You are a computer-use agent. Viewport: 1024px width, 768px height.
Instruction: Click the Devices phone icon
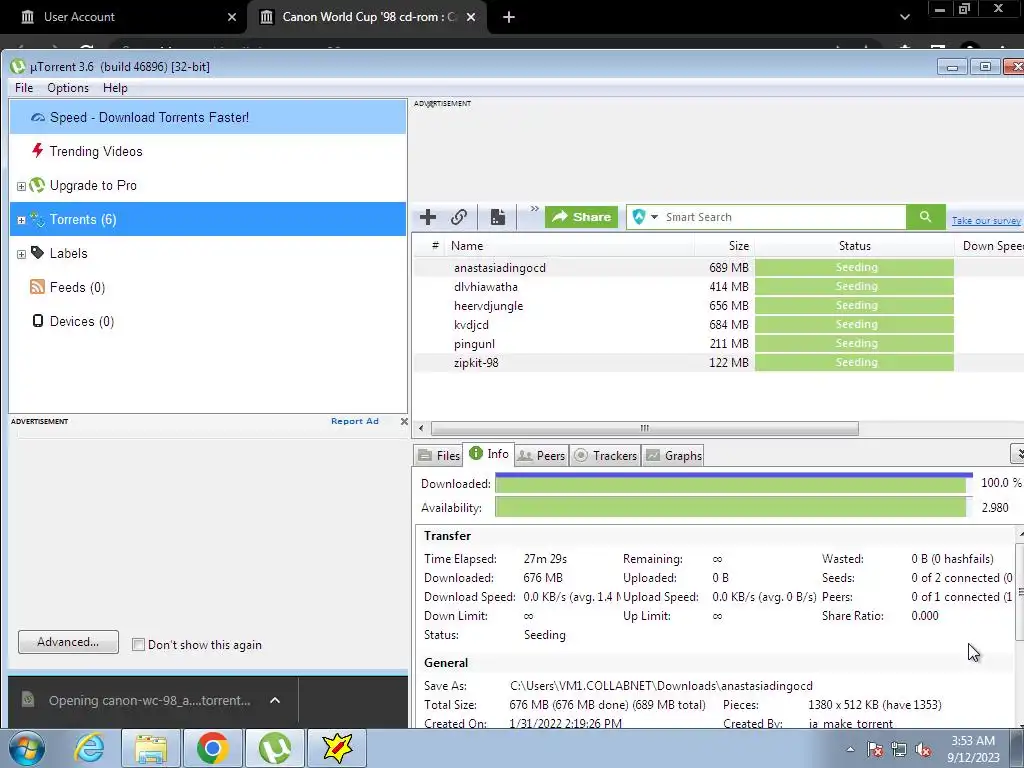coord(38,321)
